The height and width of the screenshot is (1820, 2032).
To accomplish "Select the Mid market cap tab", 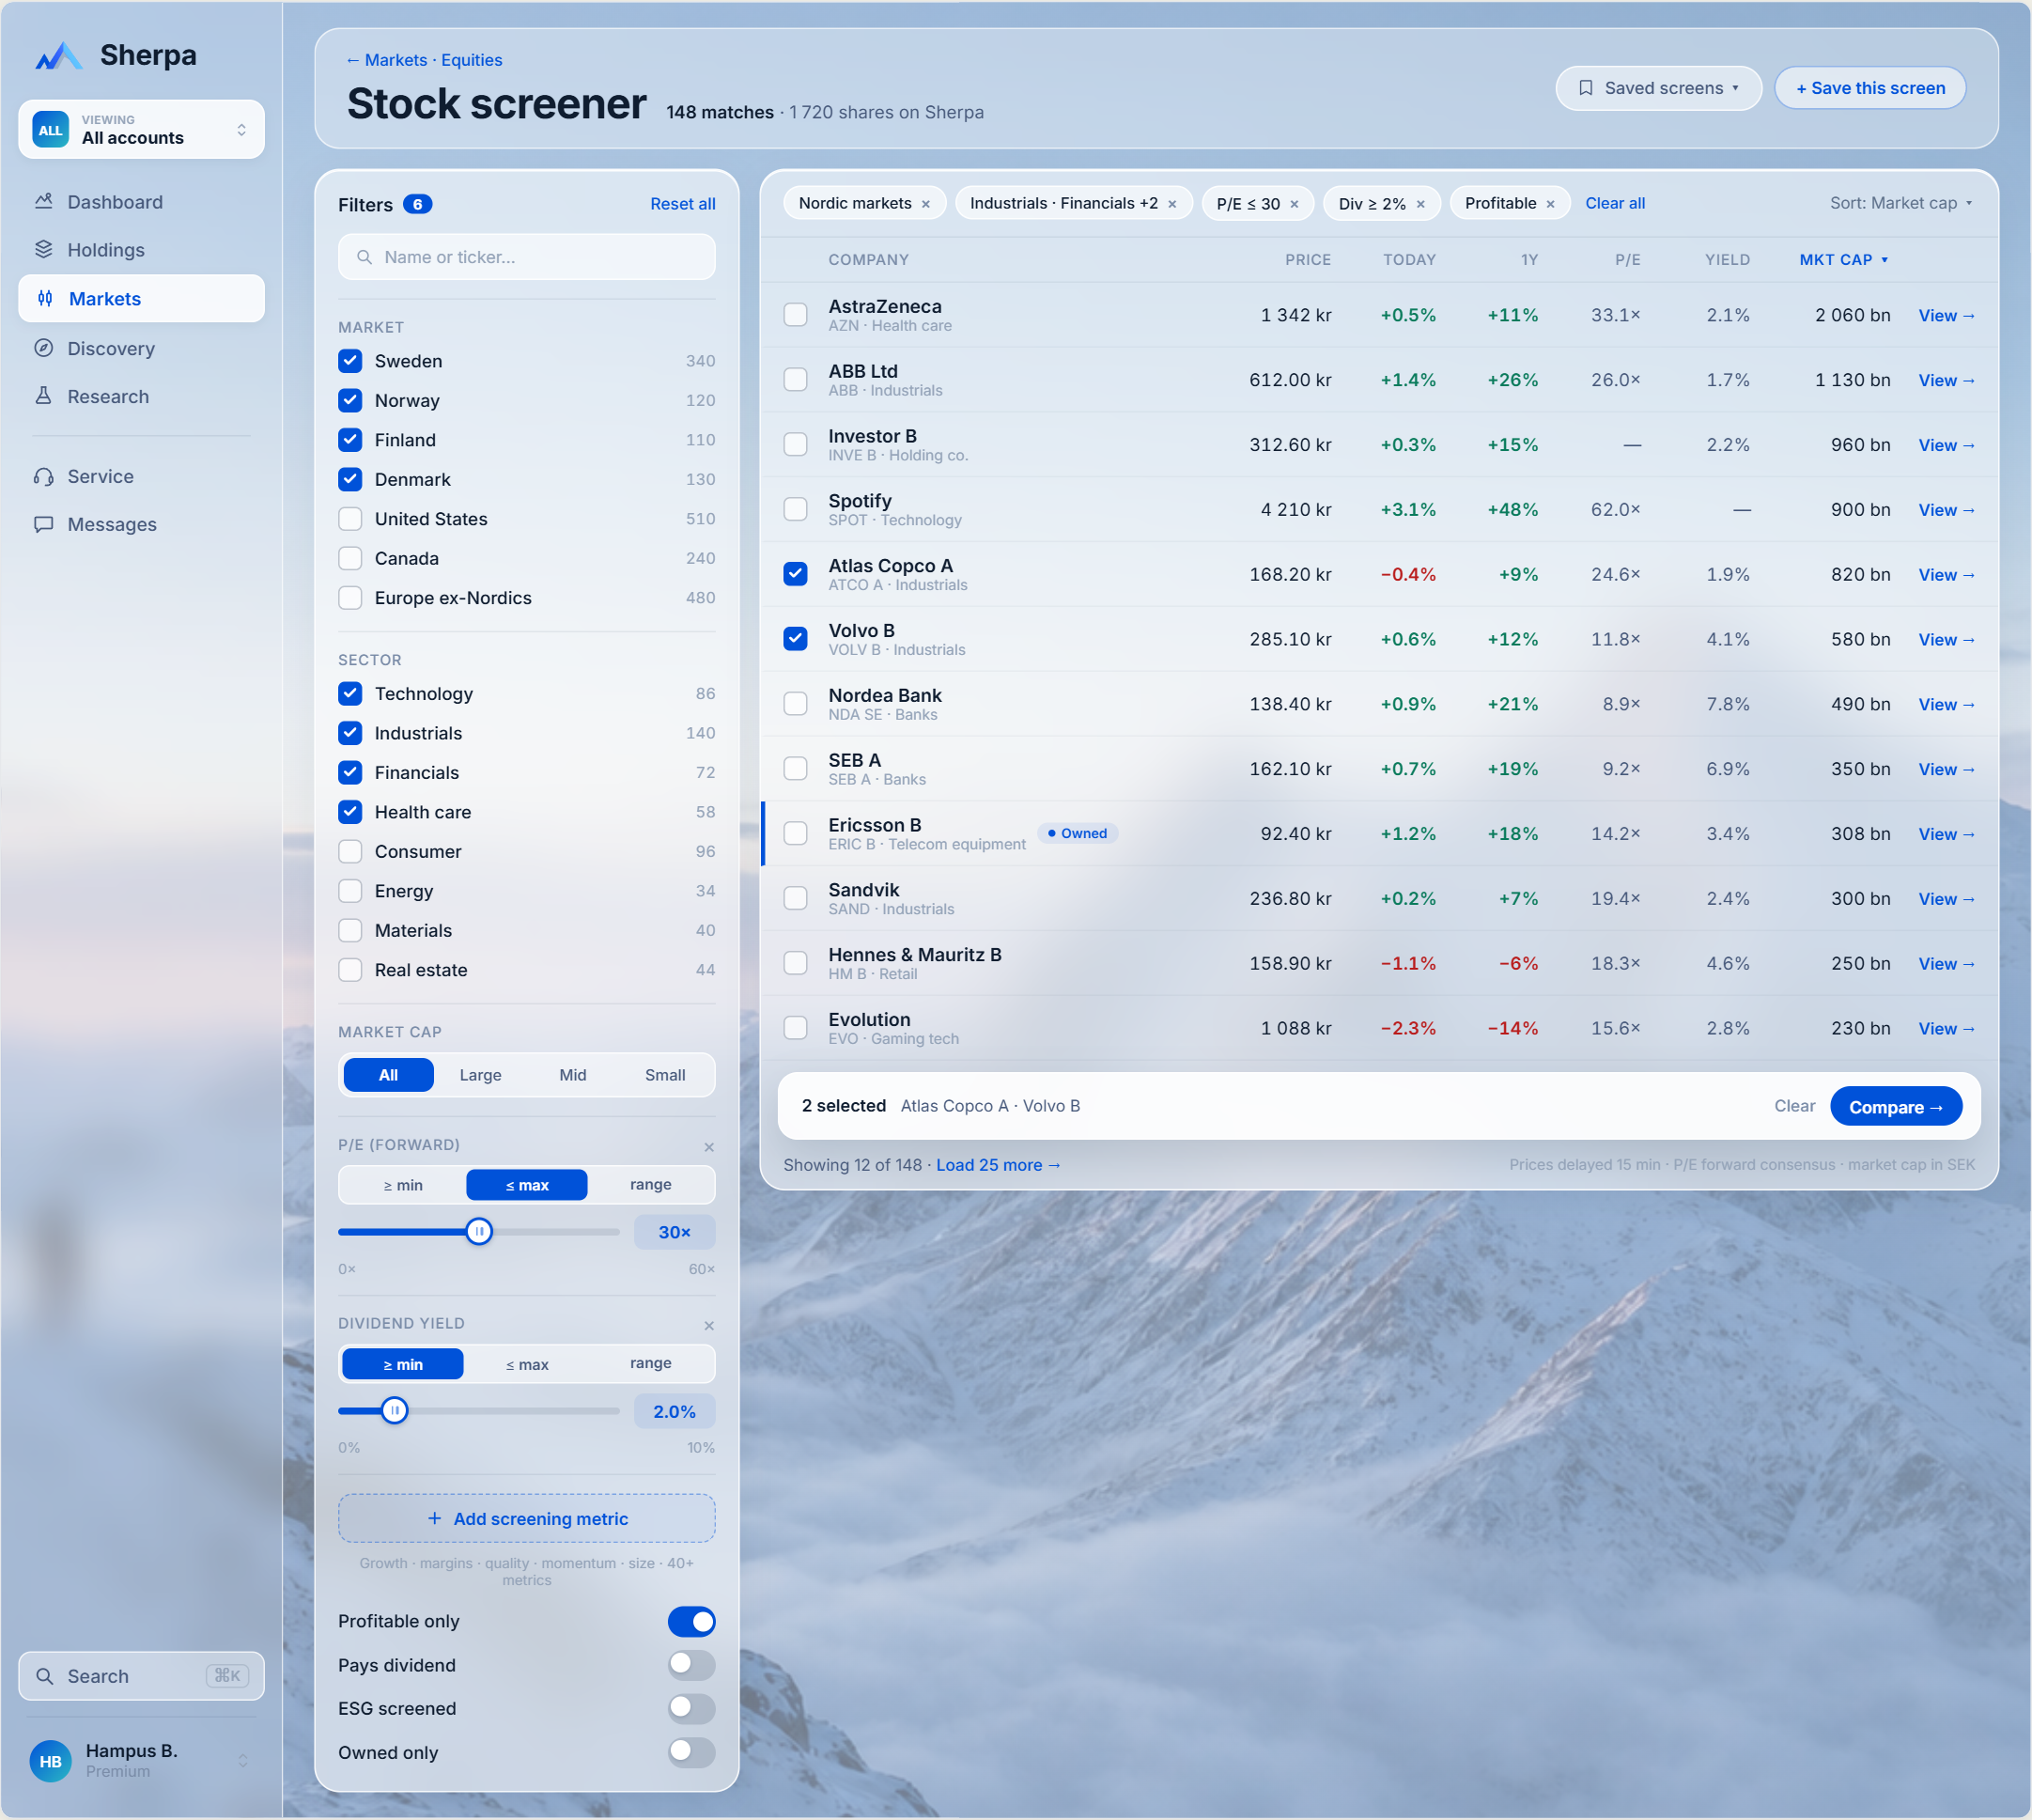I will tap(573, 1076).
